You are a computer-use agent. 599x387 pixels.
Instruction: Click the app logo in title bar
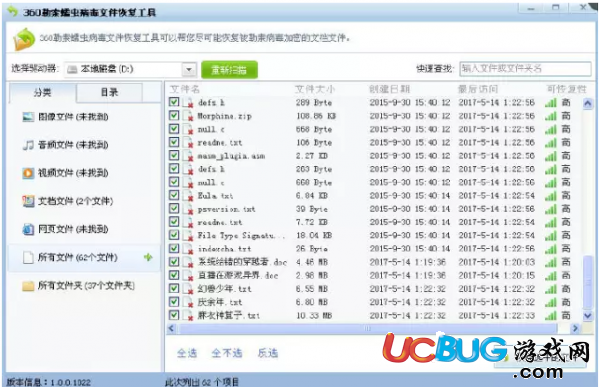click(x=13, y=12)
